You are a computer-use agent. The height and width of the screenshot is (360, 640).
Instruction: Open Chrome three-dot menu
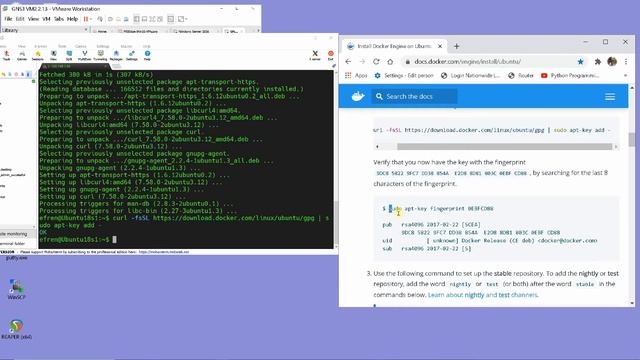[x=626, y=62]
